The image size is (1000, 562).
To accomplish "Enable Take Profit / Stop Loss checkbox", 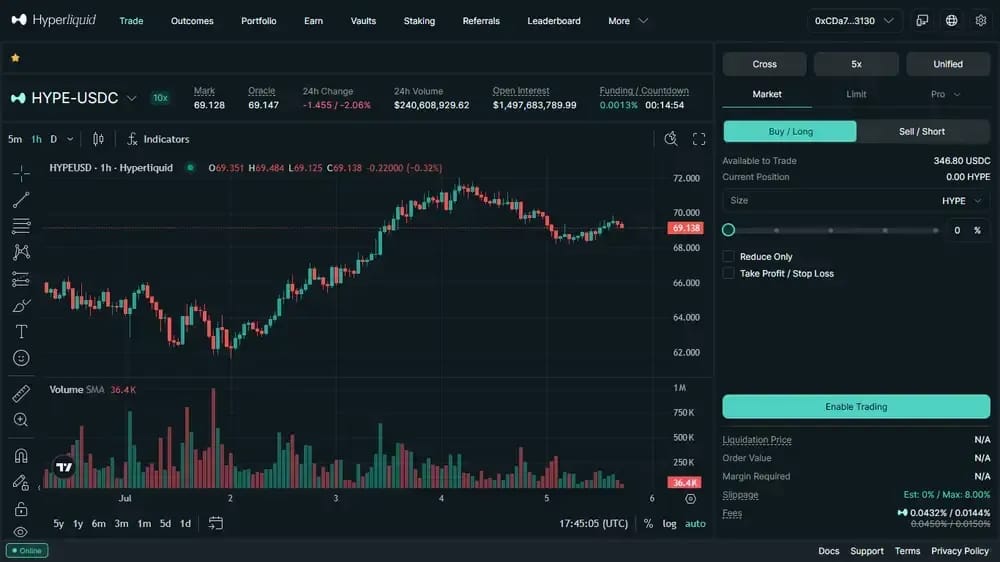I will (728, 273).
